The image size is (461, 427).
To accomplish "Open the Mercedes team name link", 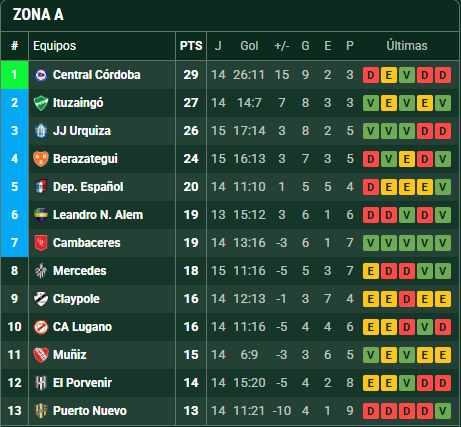I will 80,271.
